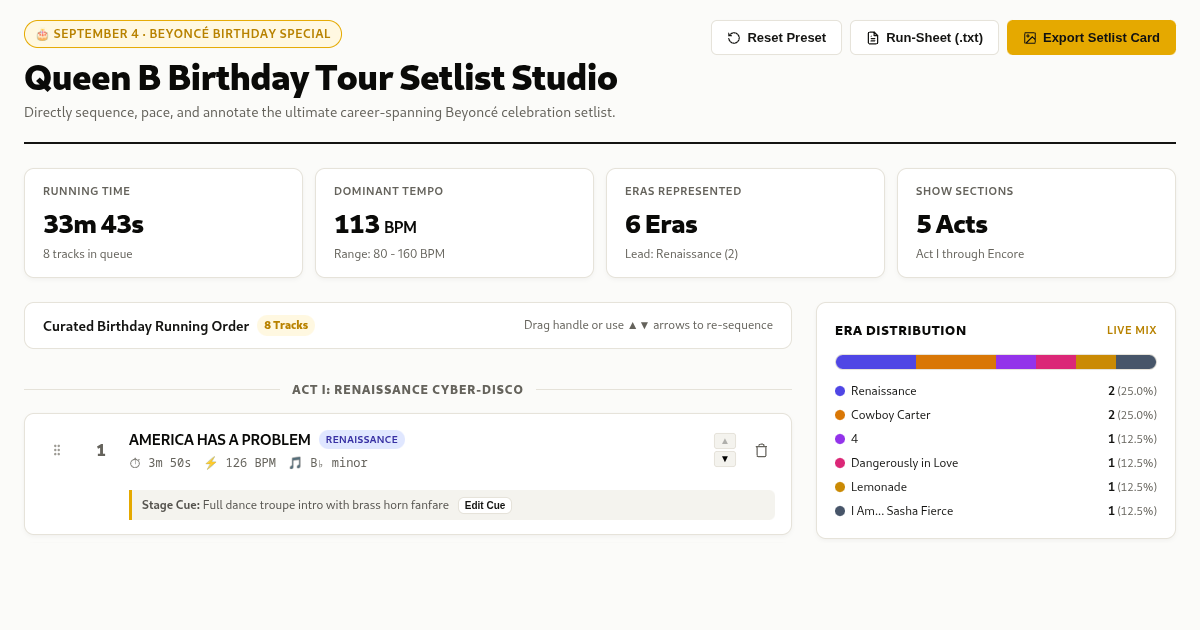Image resolution: width=1200 pixels, height=630 pixels.
Task: Click the music note key icon
Action: pyautogui.click(x=295, y=463)
